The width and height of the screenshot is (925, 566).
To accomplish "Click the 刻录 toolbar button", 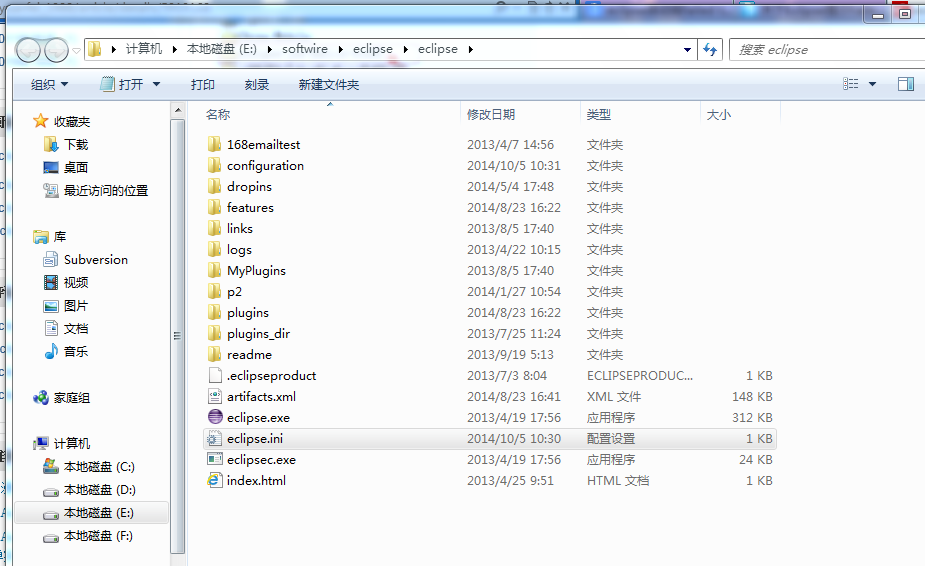I will pyautogui.click(x=257, y=84).
